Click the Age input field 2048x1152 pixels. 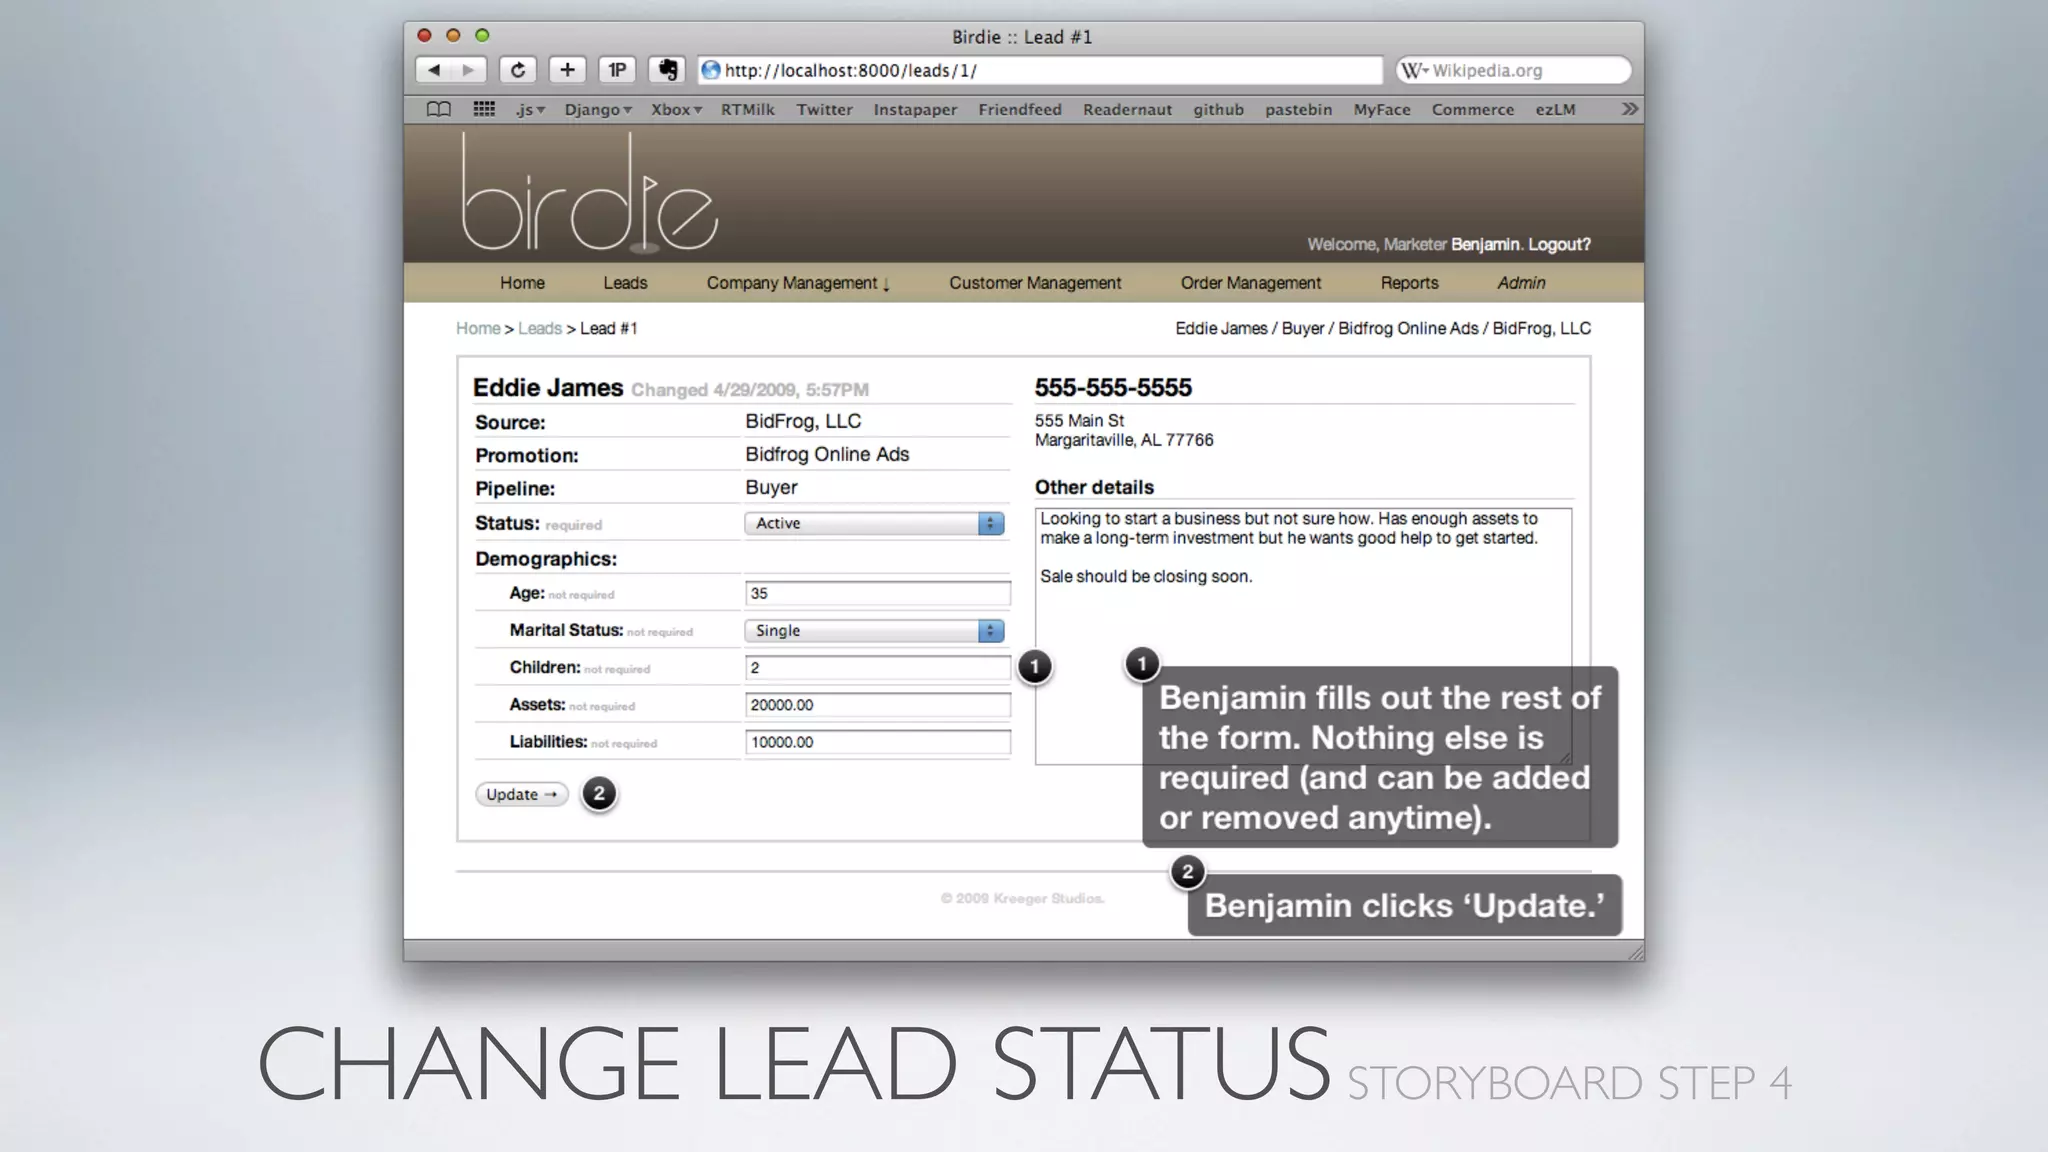tap(877, 594)
